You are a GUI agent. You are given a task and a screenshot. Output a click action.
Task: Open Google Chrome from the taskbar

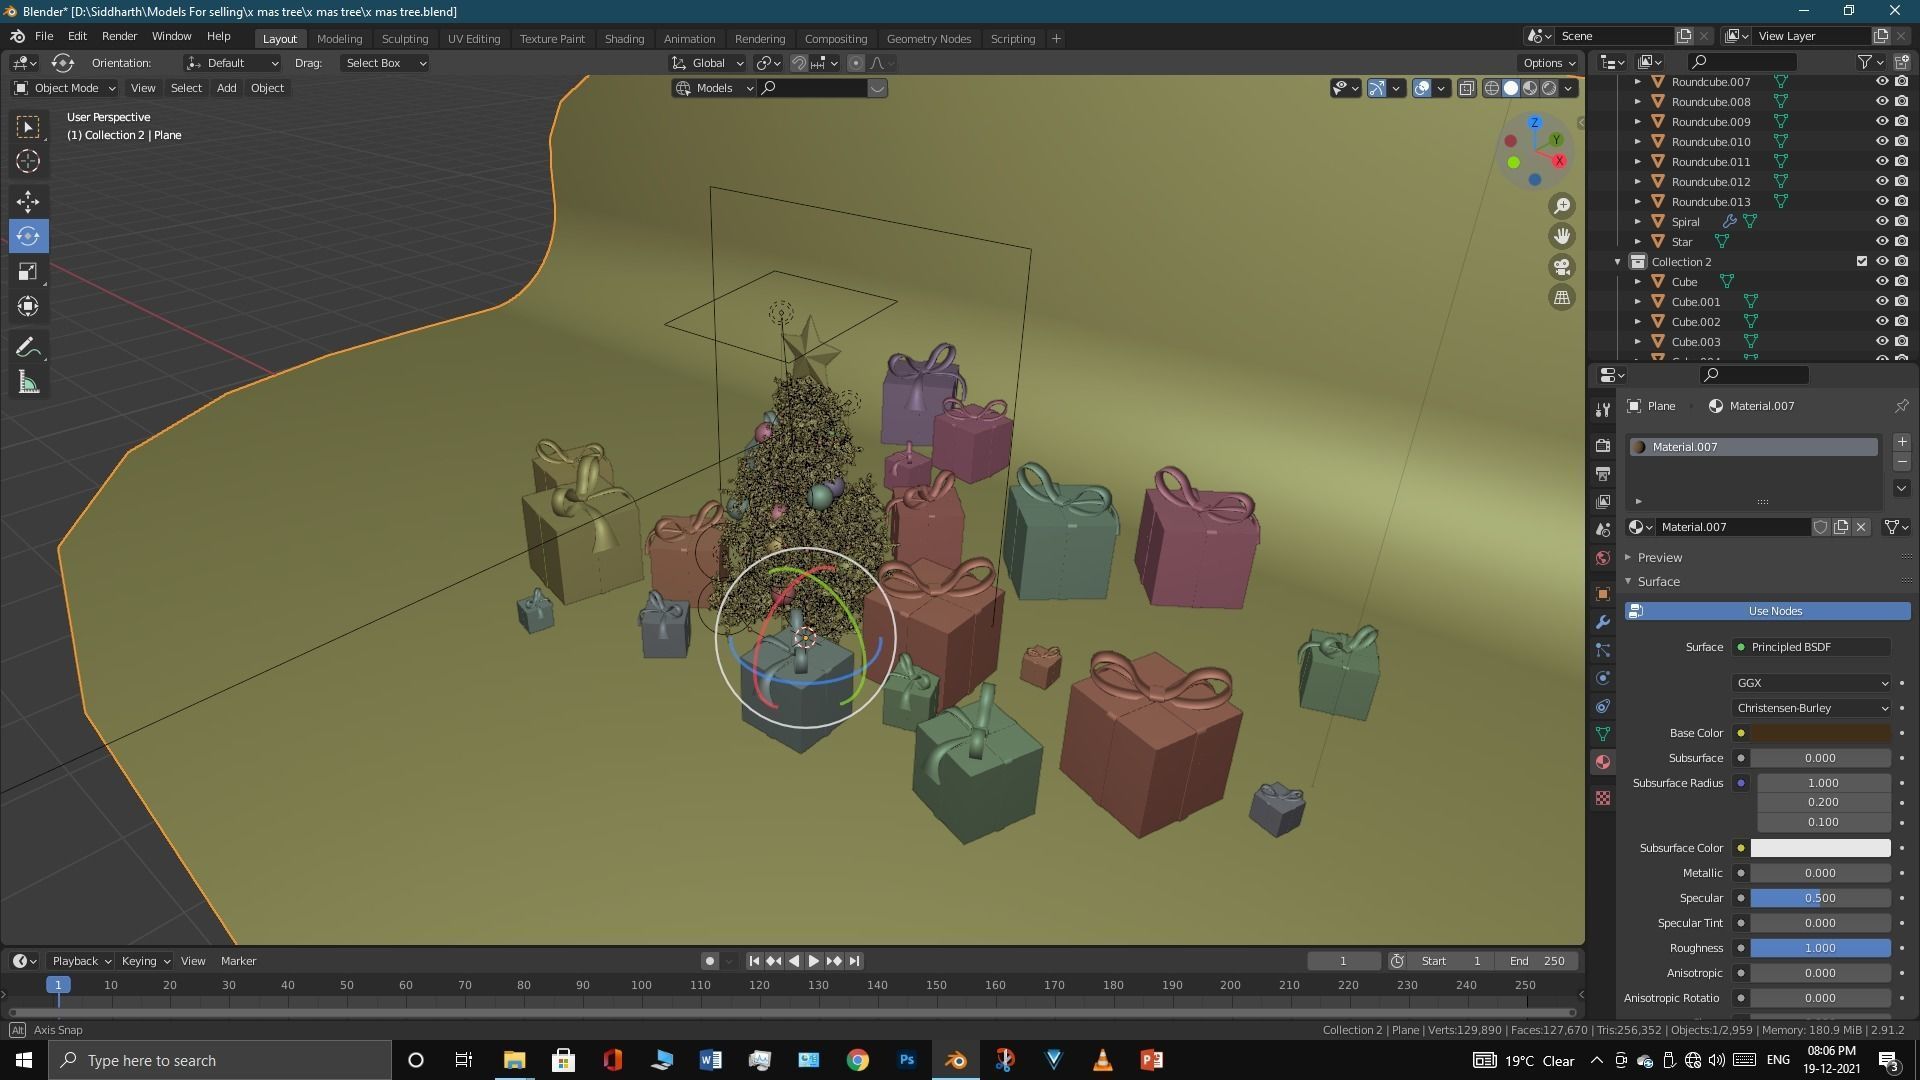857,1060
